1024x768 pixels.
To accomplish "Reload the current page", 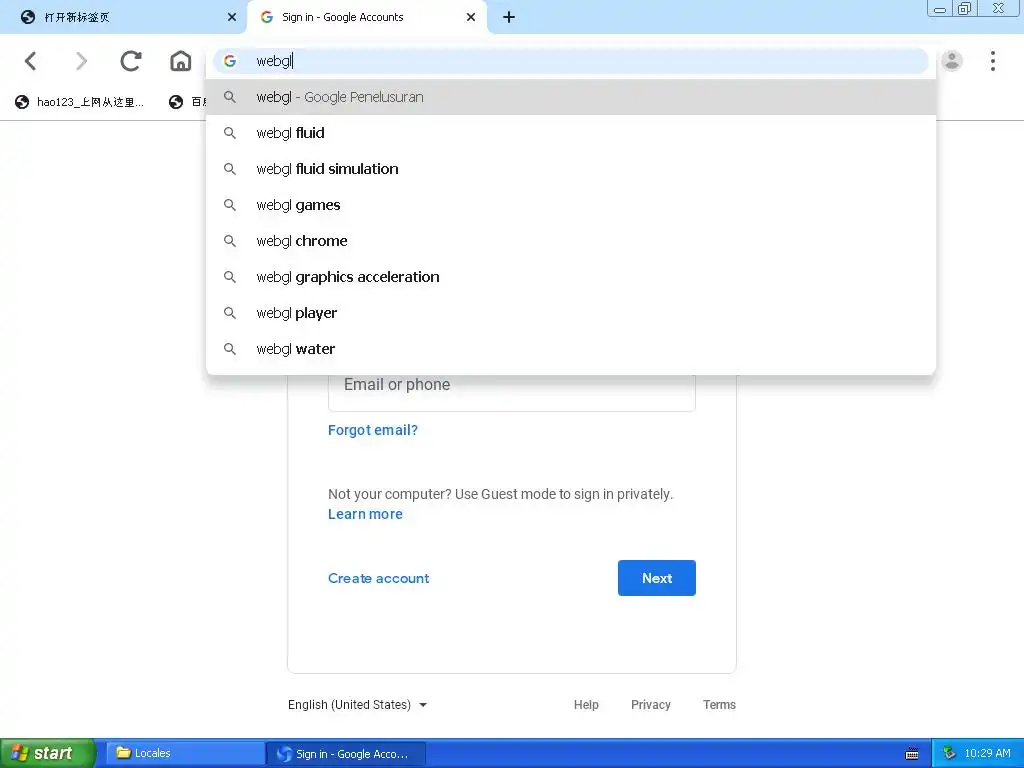I will (131, 61).
